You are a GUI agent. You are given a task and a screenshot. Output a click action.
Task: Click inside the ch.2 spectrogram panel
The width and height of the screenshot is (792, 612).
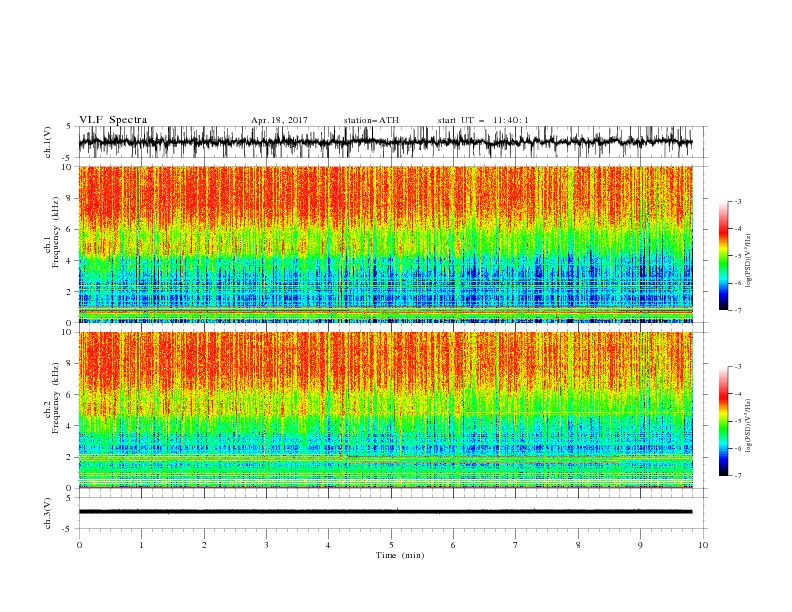point(385,410)
